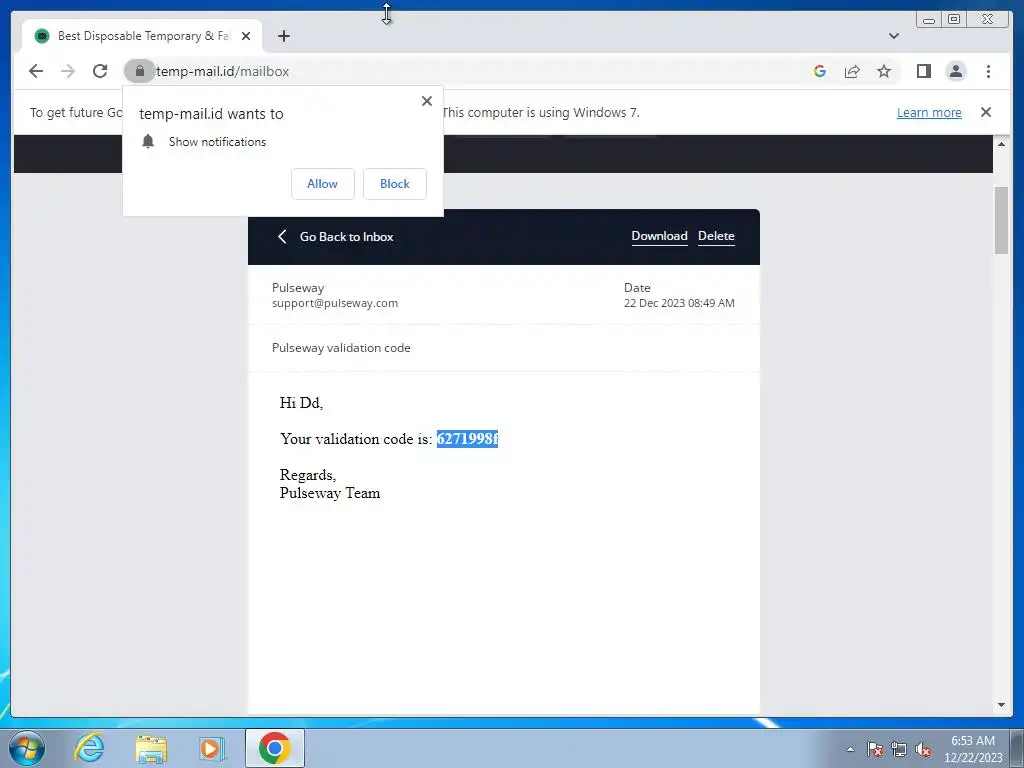Close the Best Disposable Temporary tab
This screenshot has width=1024, height=768.
(x=246, y=36)
